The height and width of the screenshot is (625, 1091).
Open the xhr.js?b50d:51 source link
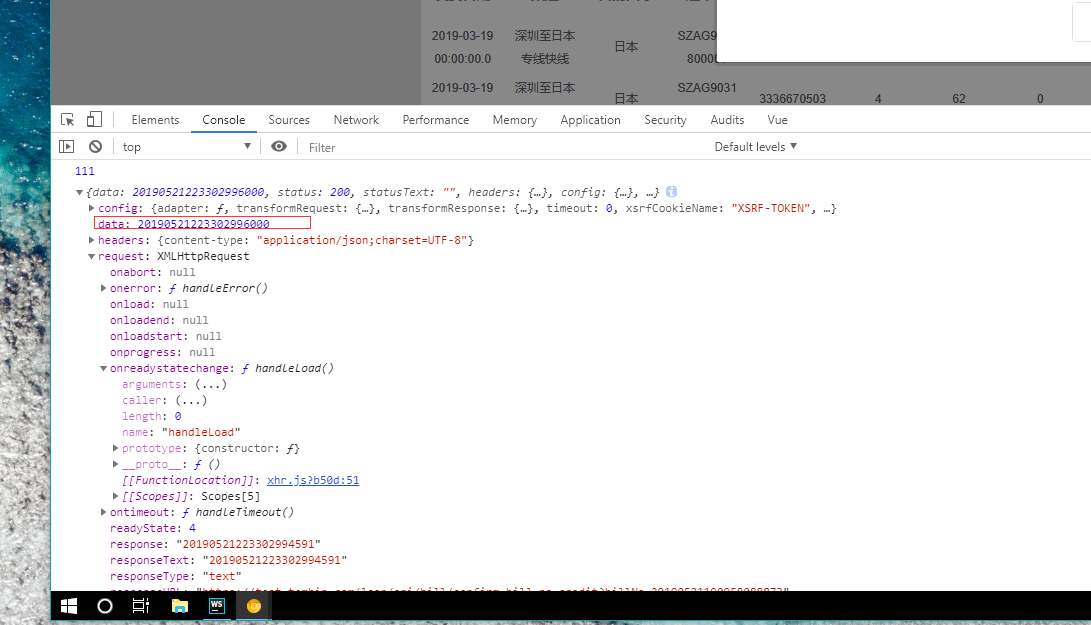pyautogui.click(x=313, y=479)
